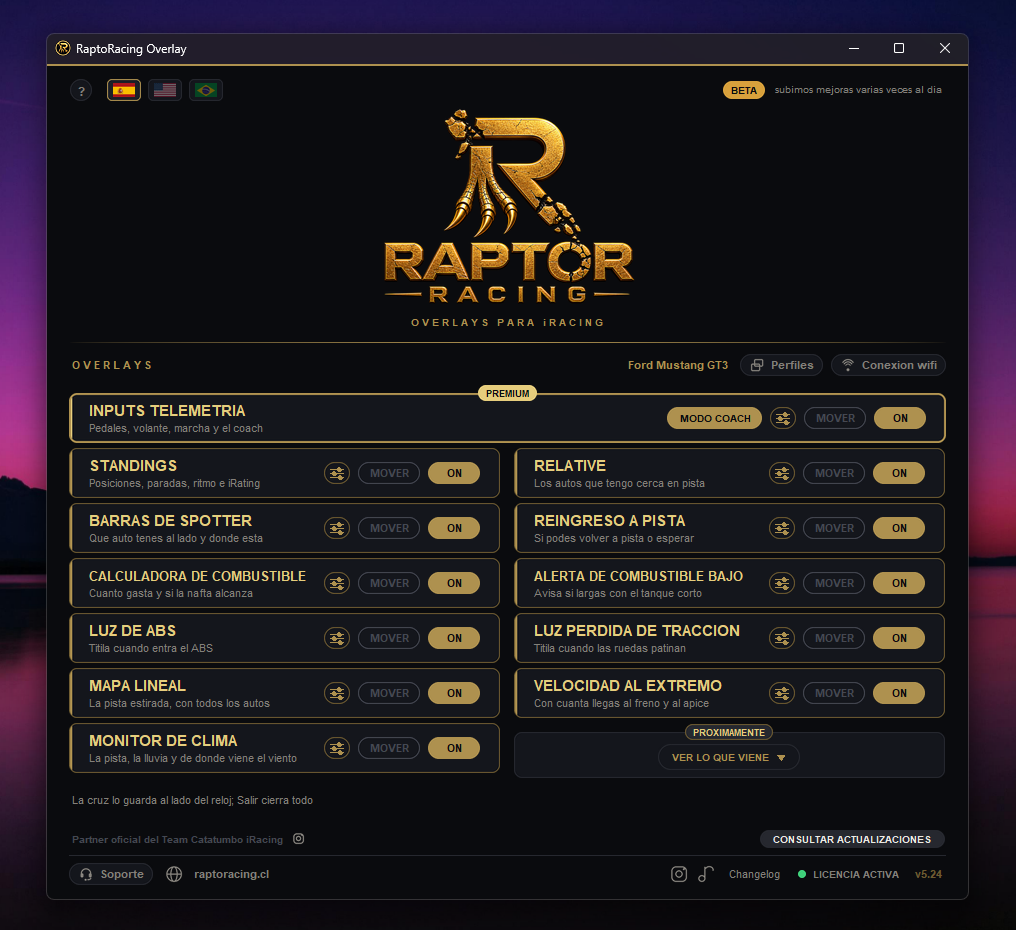
Task: Toggle Reingreso a Pista ON switch
Action: tap(899, 528)
